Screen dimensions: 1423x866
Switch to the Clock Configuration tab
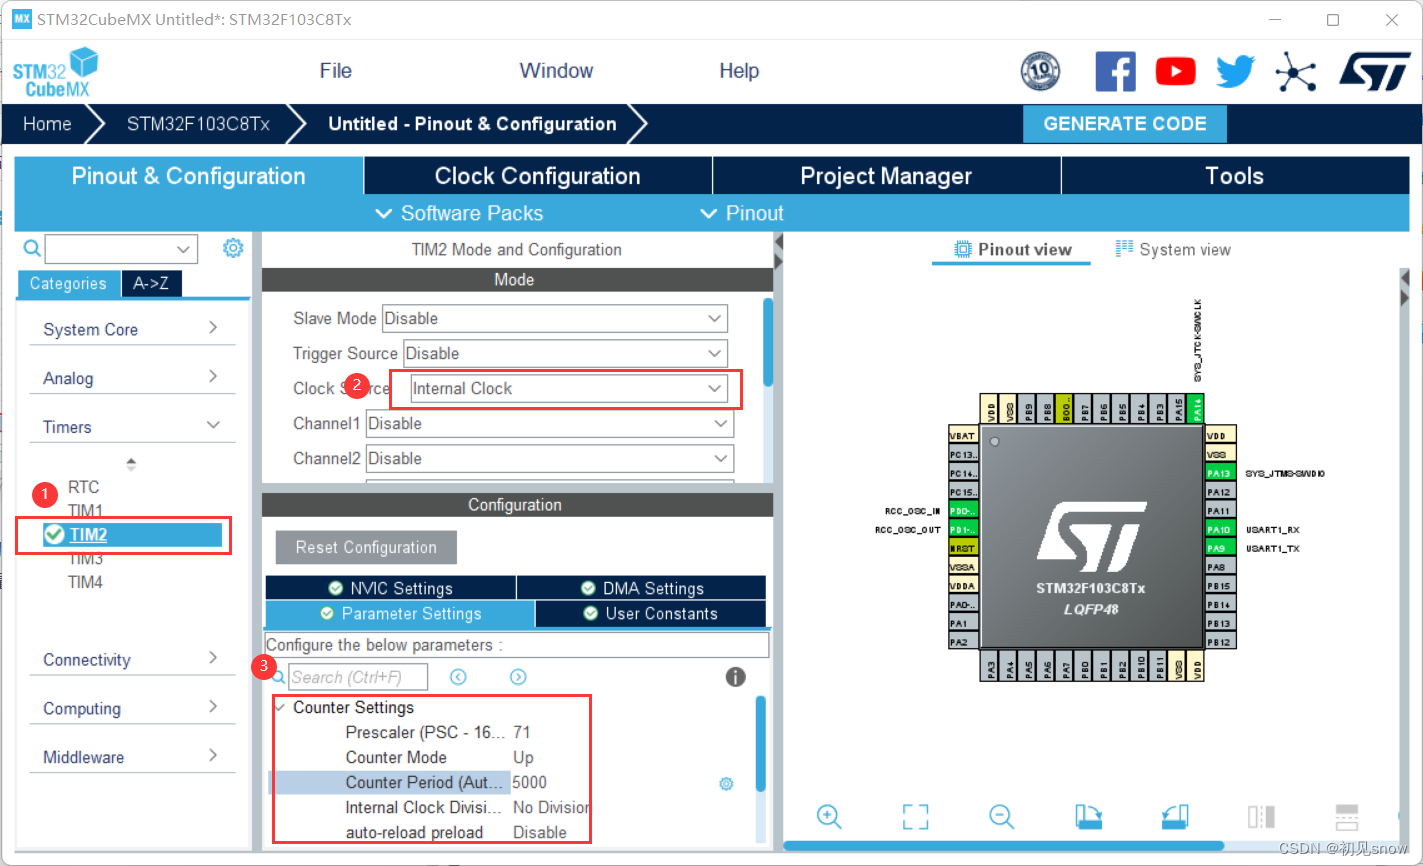(538, 176)
